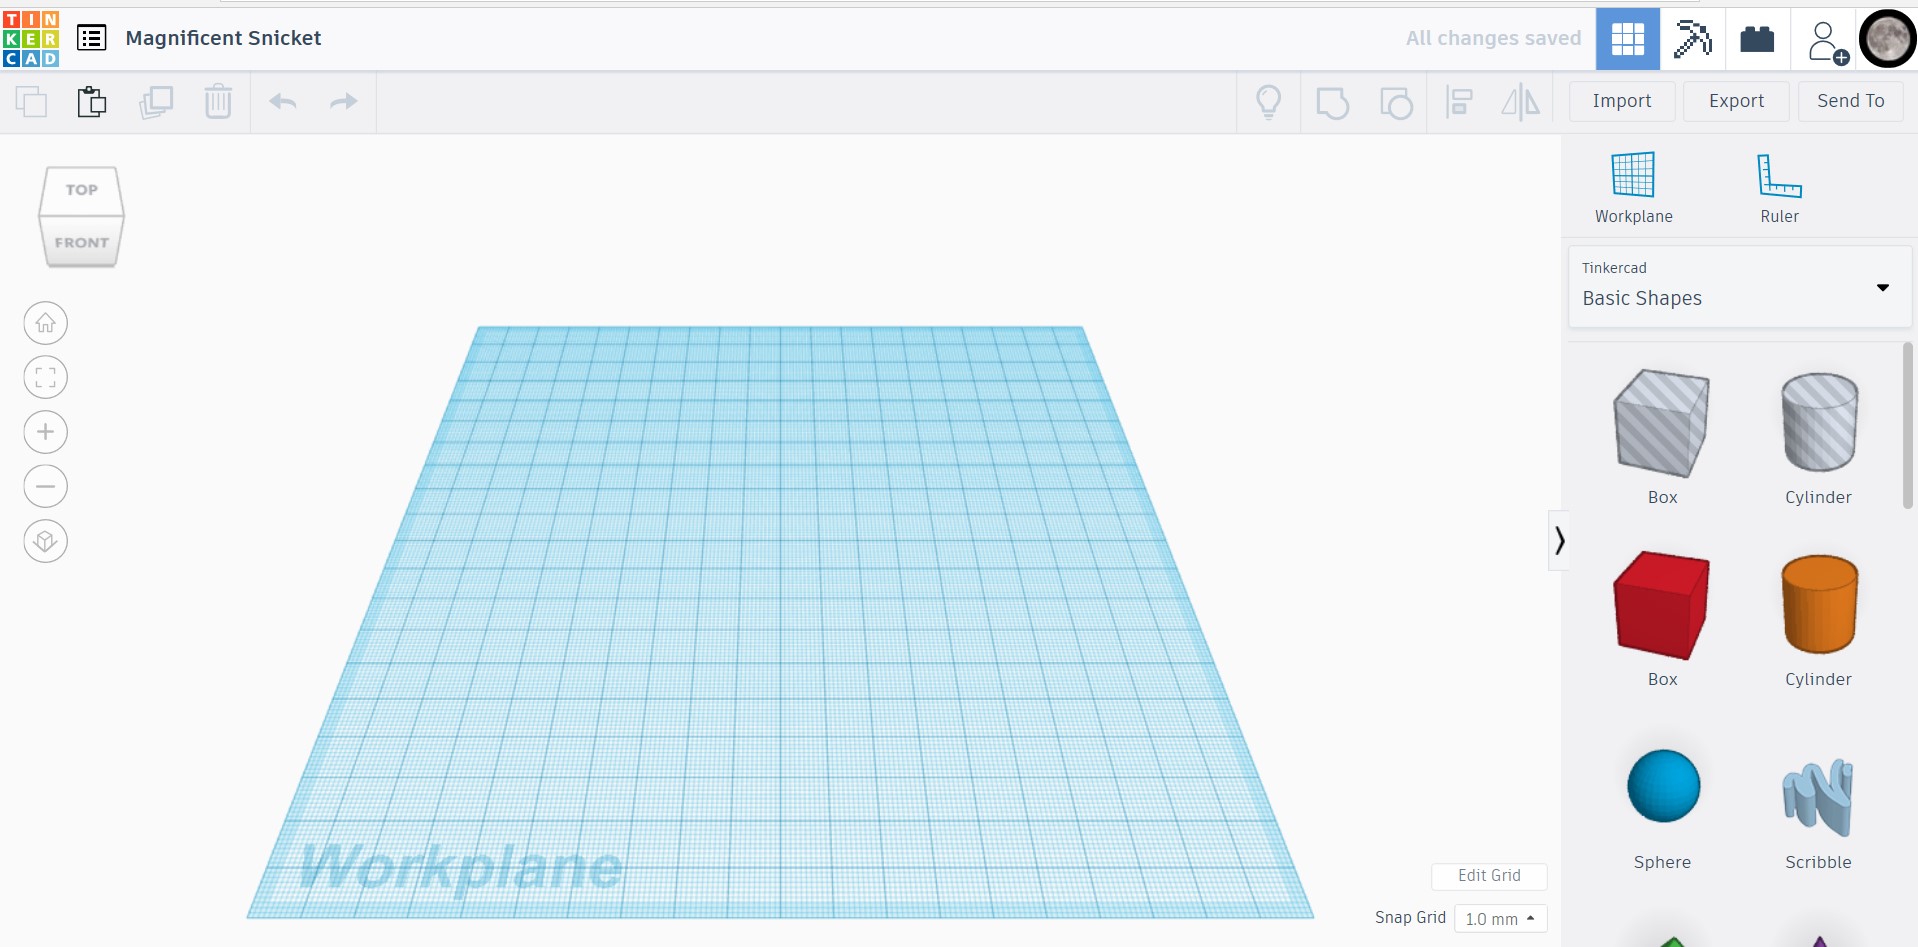
Task: Click the shapes panel scrollbar
Action: click(1908, 425)
